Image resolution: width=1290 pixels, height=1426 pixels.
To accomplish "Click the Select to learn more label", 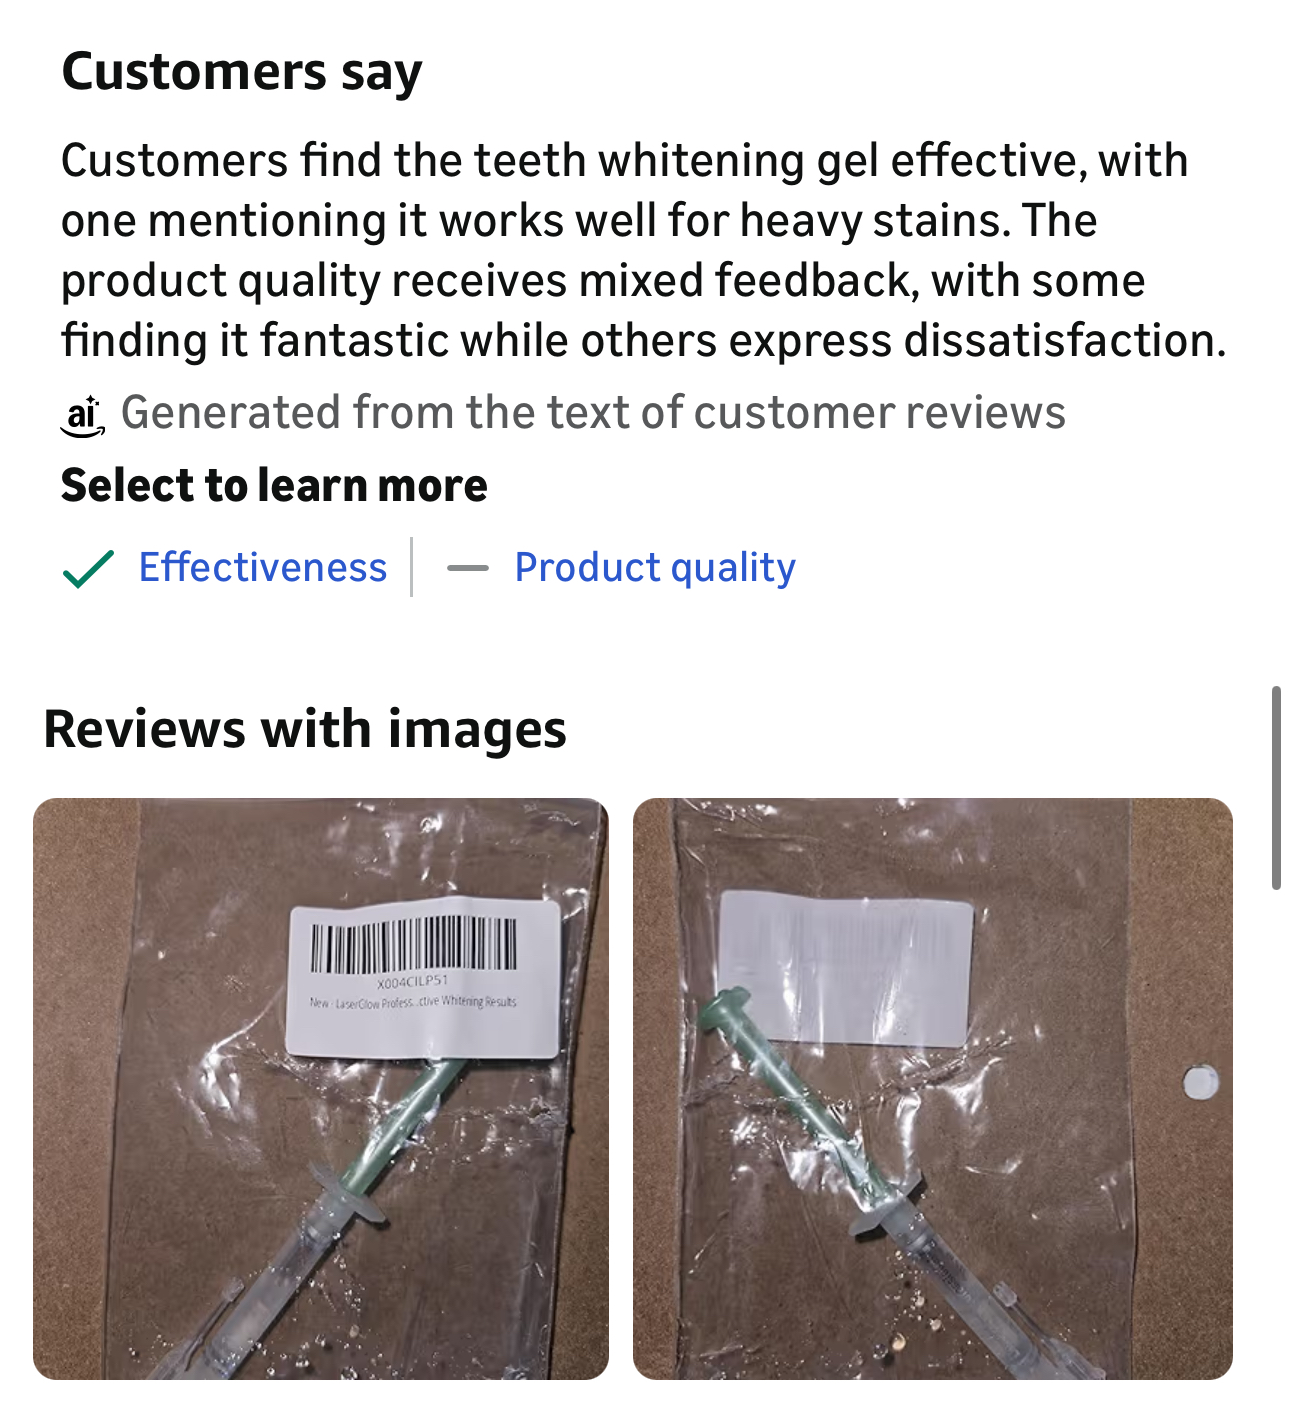I will (x=274, y=485).
